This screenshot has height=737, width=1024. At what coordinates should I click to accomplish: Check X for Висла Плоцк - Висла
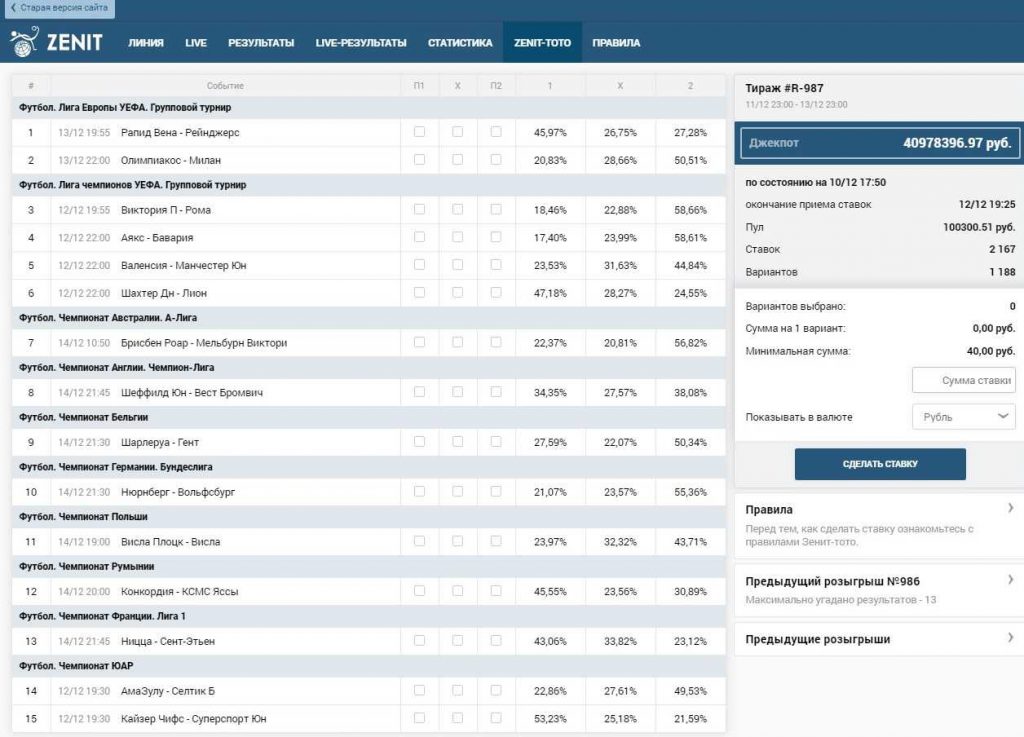(x=458, y=541)
